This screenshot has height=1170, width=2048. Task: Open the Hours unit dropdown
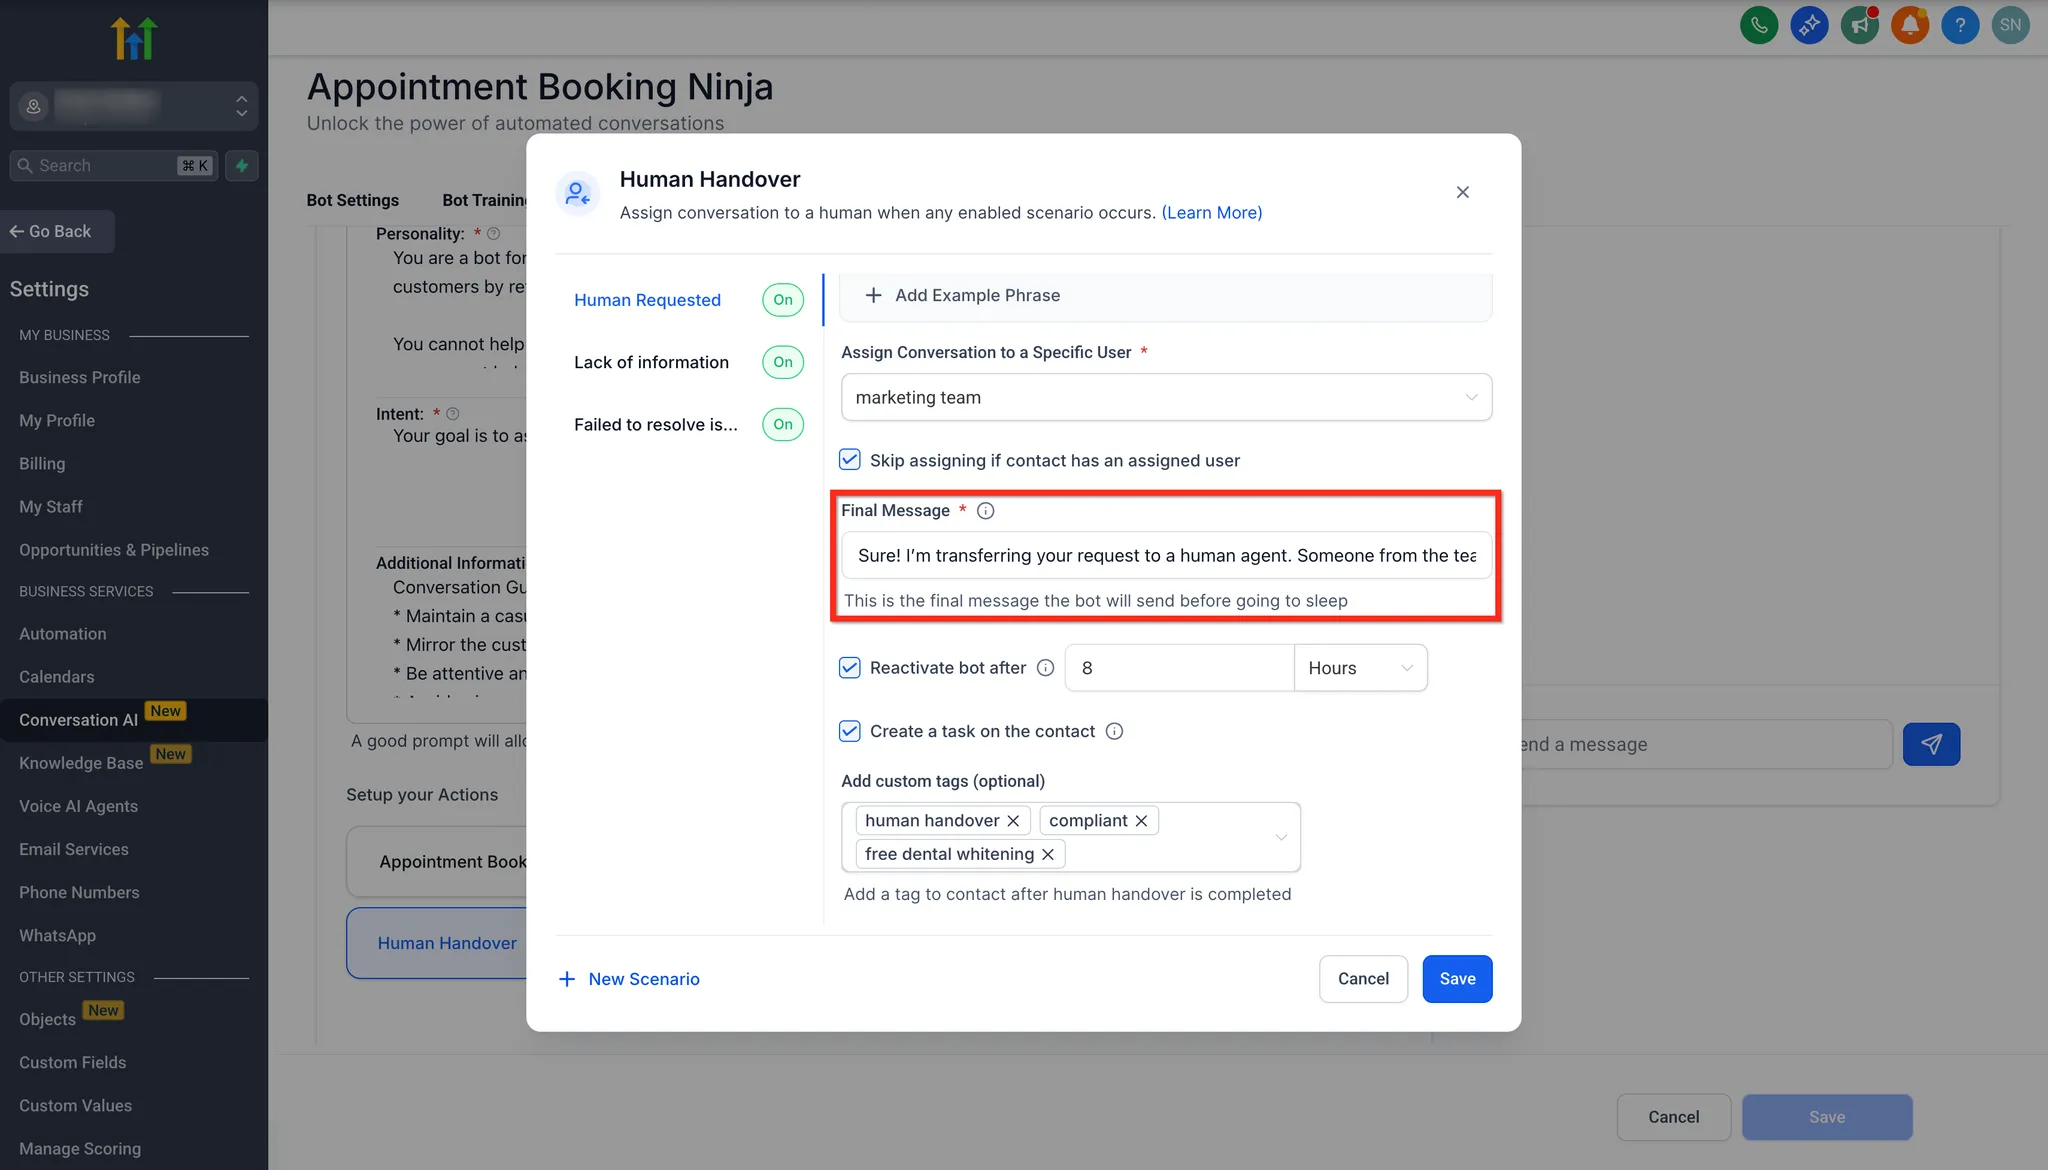tap(1359, 668)
